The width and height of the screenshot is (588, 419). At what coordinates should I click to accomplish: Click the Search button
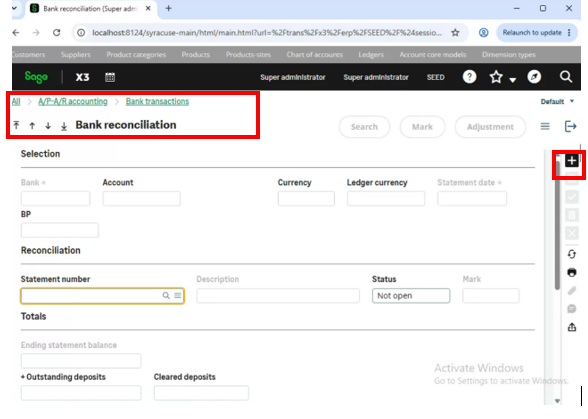364,127
